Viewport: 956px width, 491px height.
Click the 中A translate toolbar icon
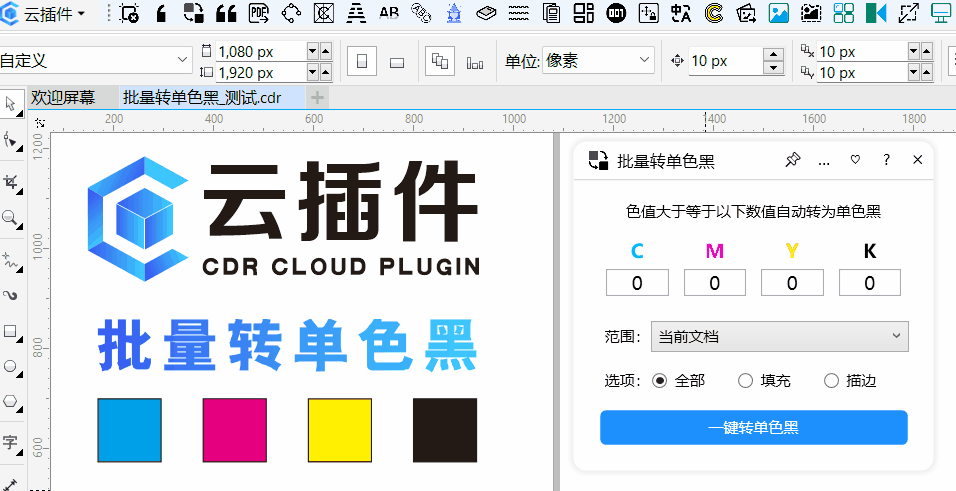(680, 13)
